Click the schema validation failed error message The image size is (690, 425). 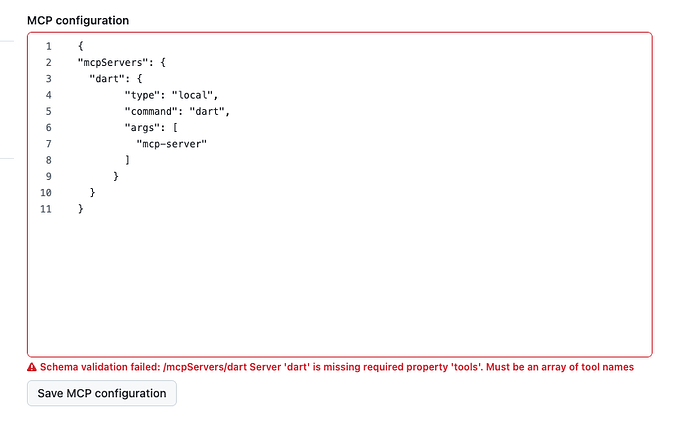(x=337, y=367)
